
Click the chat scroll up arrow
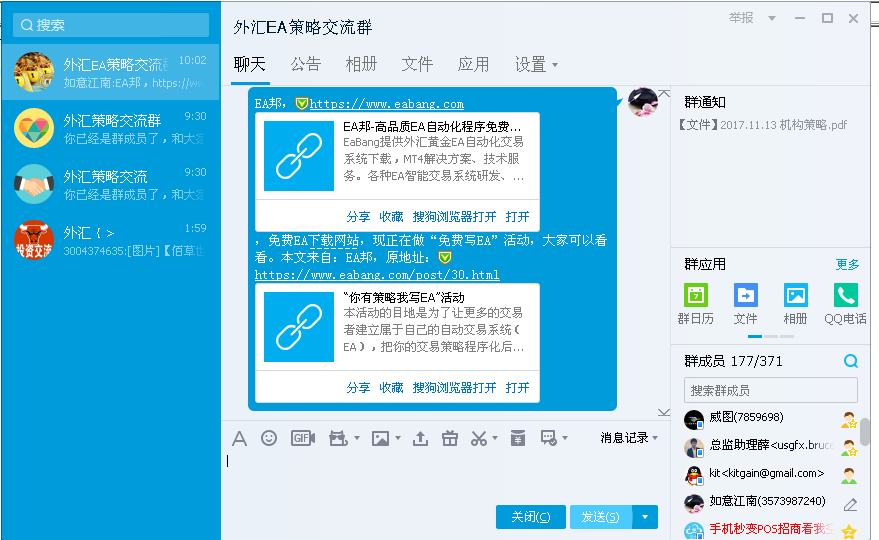[x=664, y=94]
